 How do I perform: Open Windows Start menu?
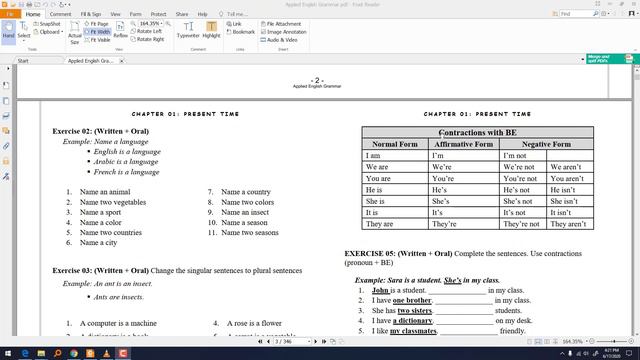(x=7, y=353)
